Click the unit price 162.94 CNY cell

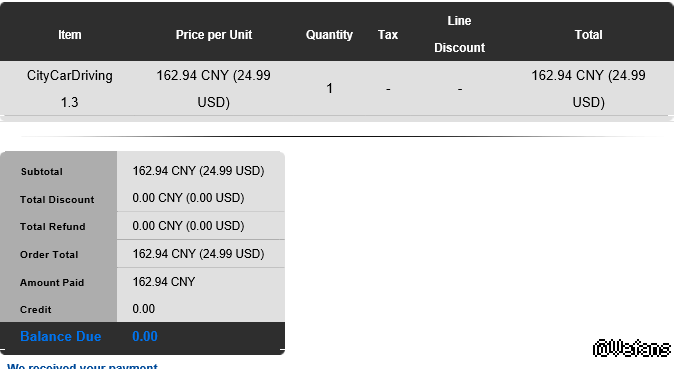pos(214,89)
